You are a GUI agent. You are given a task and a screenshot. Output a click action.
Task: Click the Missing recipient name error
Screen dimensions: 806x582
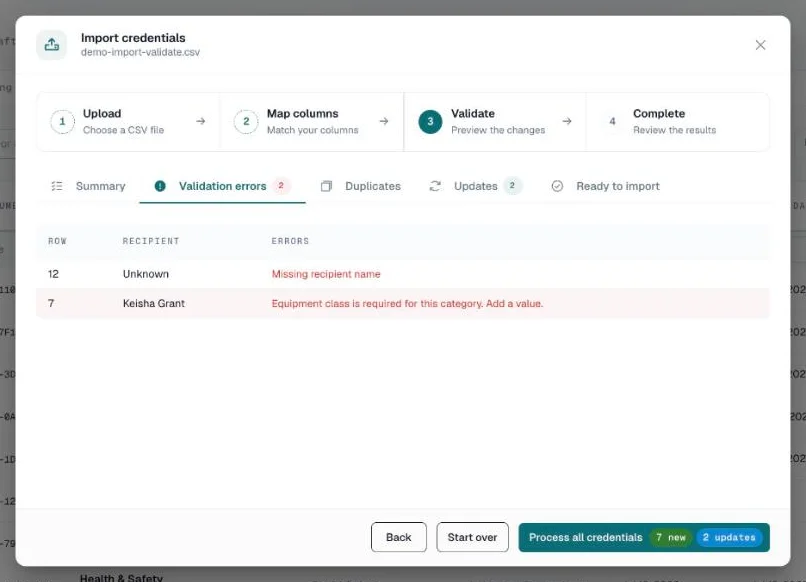click(x=326, y=274)
